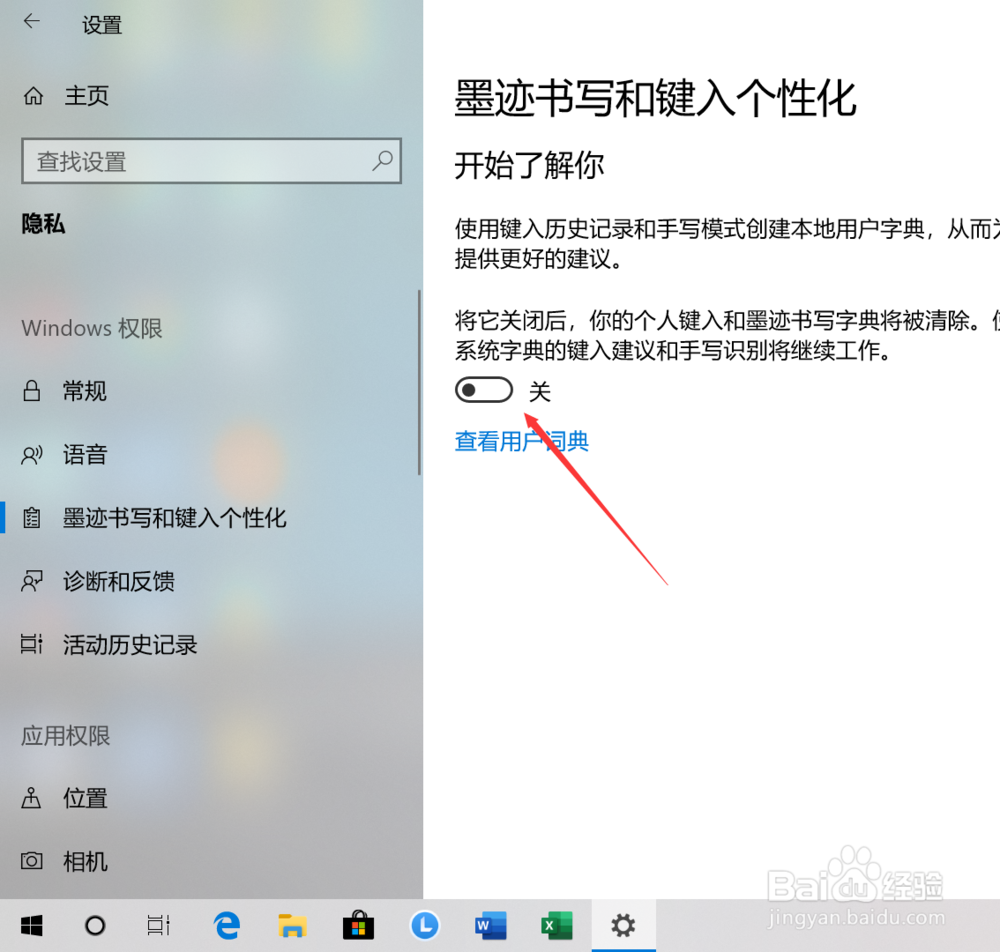Open 活动历史记录 page
Screen dimensions: 1000x952
click(130, 645)
